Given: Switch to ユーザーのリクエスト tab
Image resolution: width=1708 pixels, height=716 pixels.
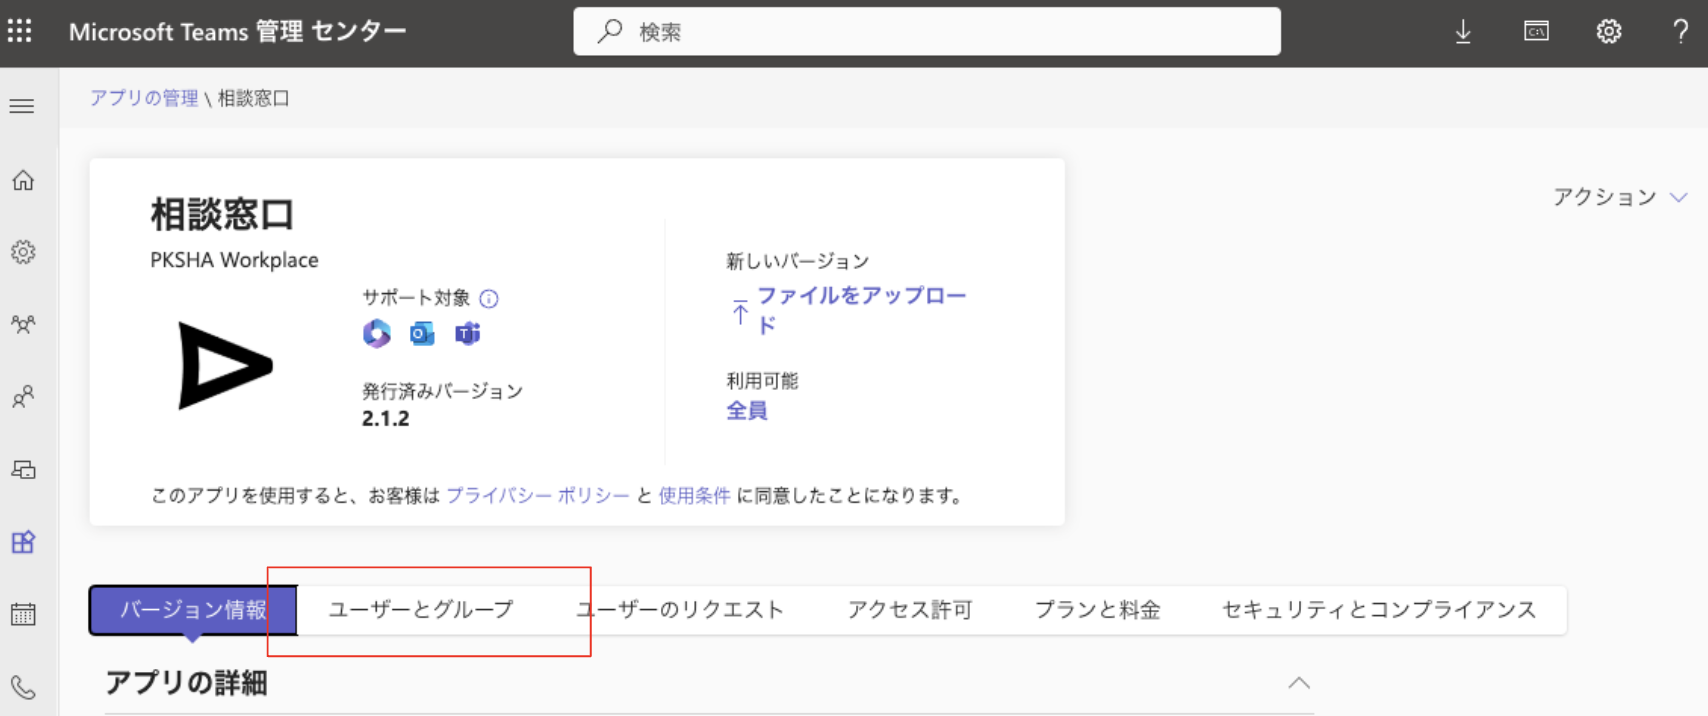Looking at the screenshot, I should click(x=680, y=610).
